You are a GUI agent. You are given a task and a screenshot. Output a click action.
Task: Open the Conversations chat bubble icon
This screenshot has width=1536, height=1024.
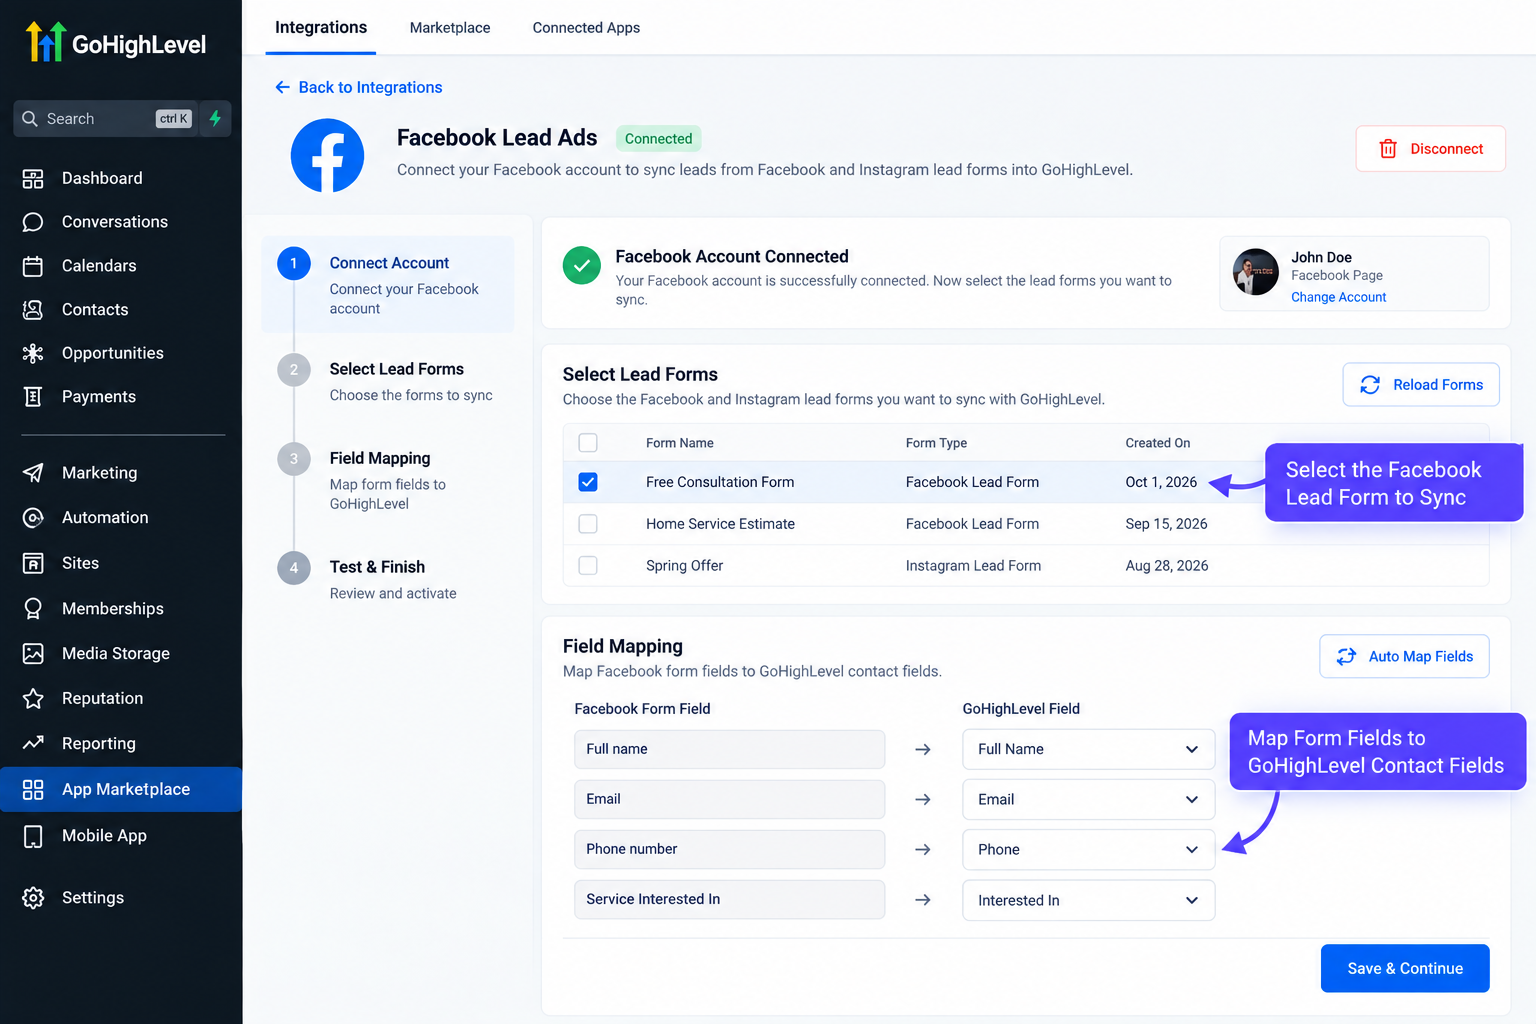point(33,222)
